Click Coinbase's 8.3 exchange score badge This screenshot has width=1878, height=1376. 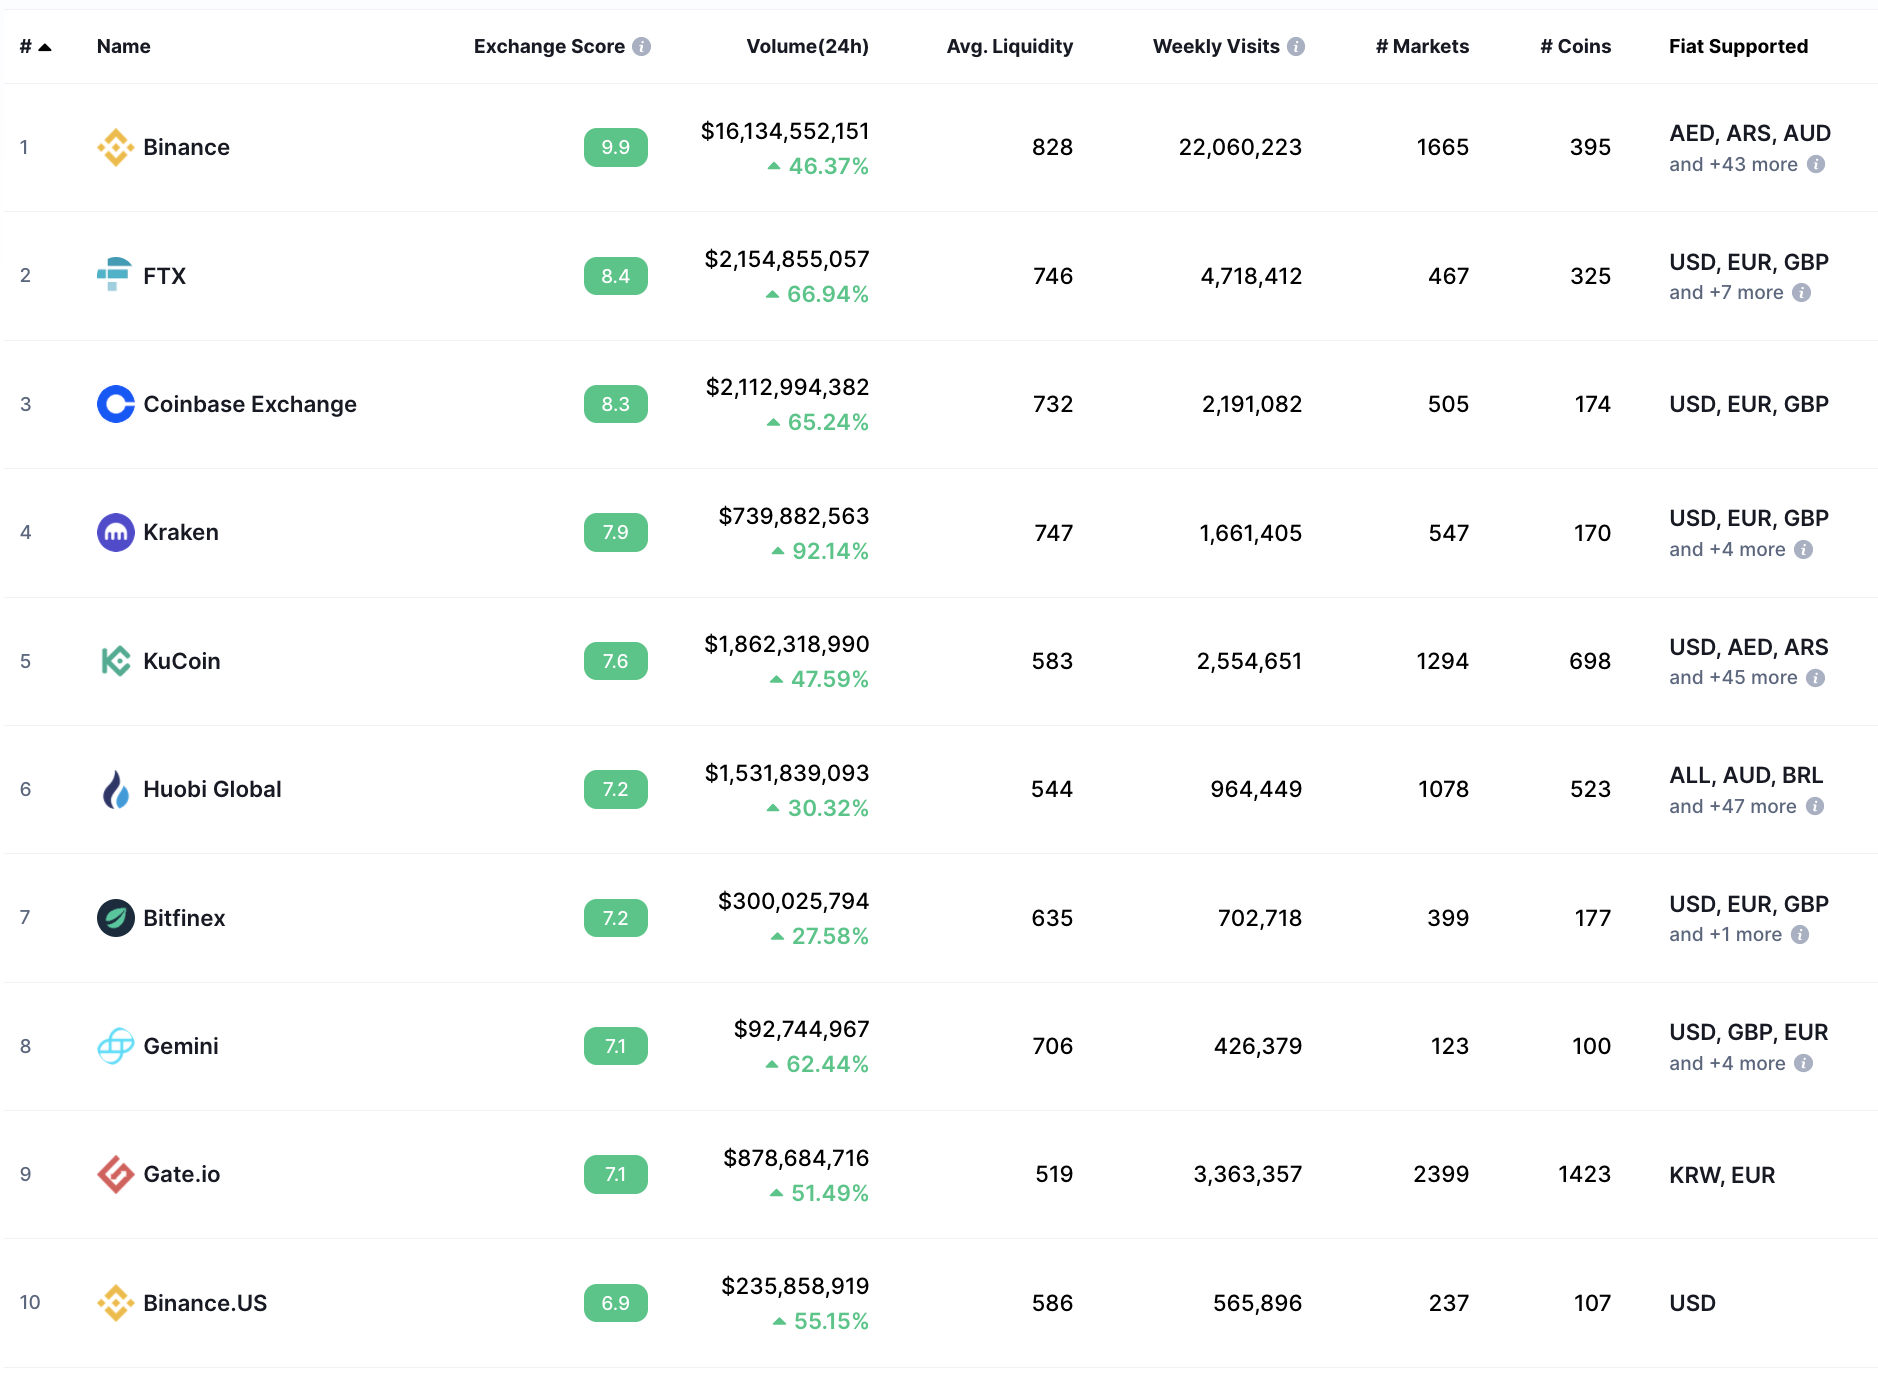click(x=616, y=404)
